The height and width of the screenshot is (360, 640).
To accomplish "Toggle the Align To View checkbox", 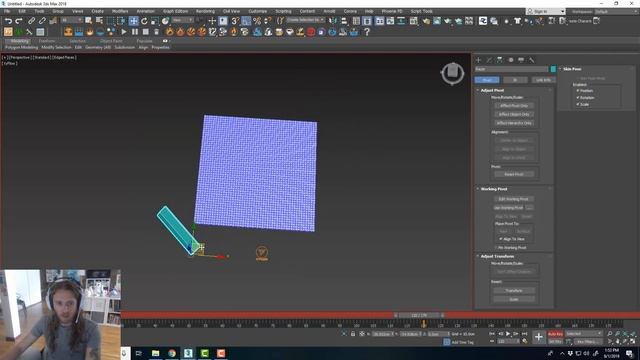I will point(501,239).
